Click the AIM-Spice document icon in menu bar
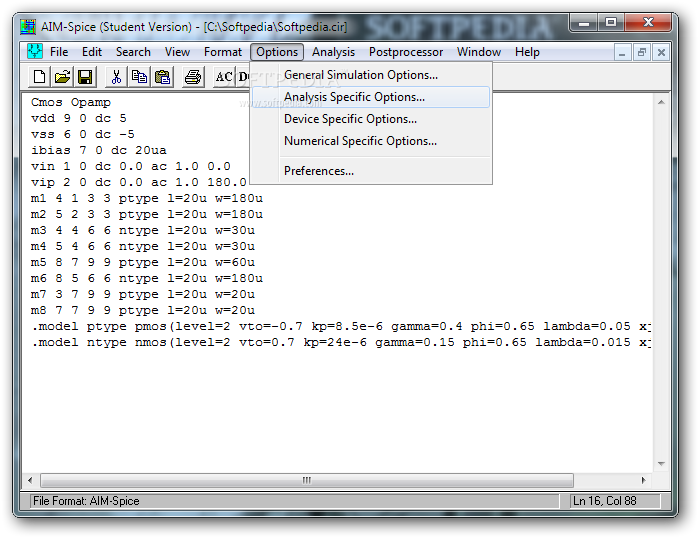The width and height of the screenshot is (699, 538). click(x=34, y=52)
